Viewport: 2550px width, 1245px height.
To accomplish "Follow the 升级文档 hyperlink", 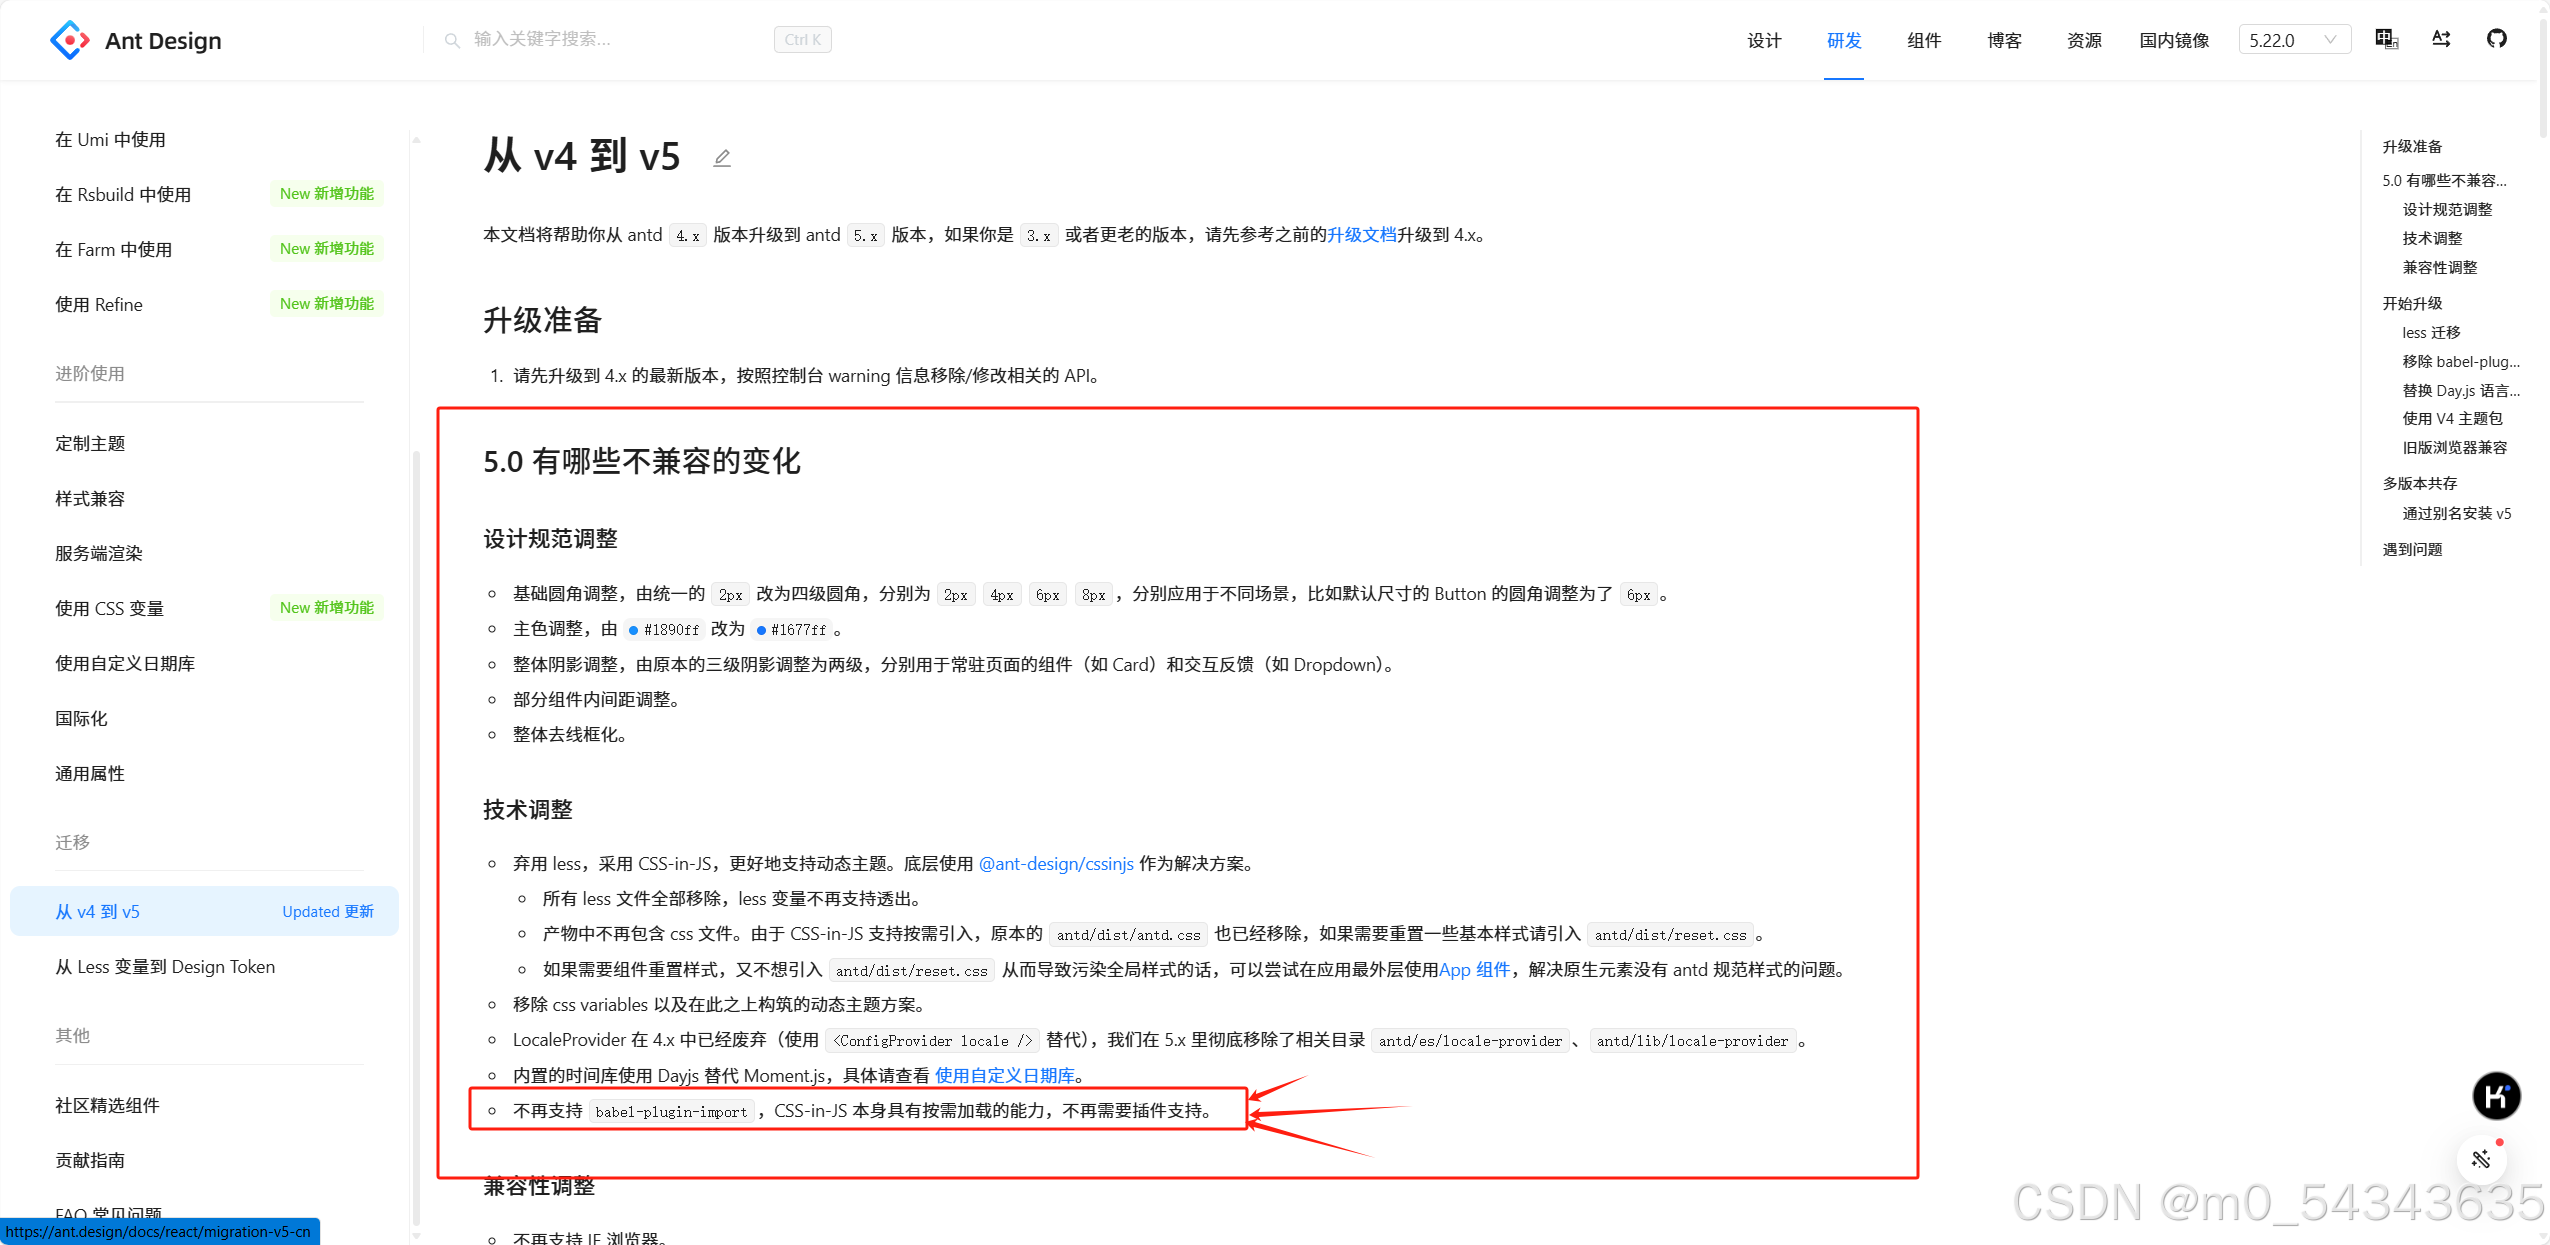I will [1361, 235].
